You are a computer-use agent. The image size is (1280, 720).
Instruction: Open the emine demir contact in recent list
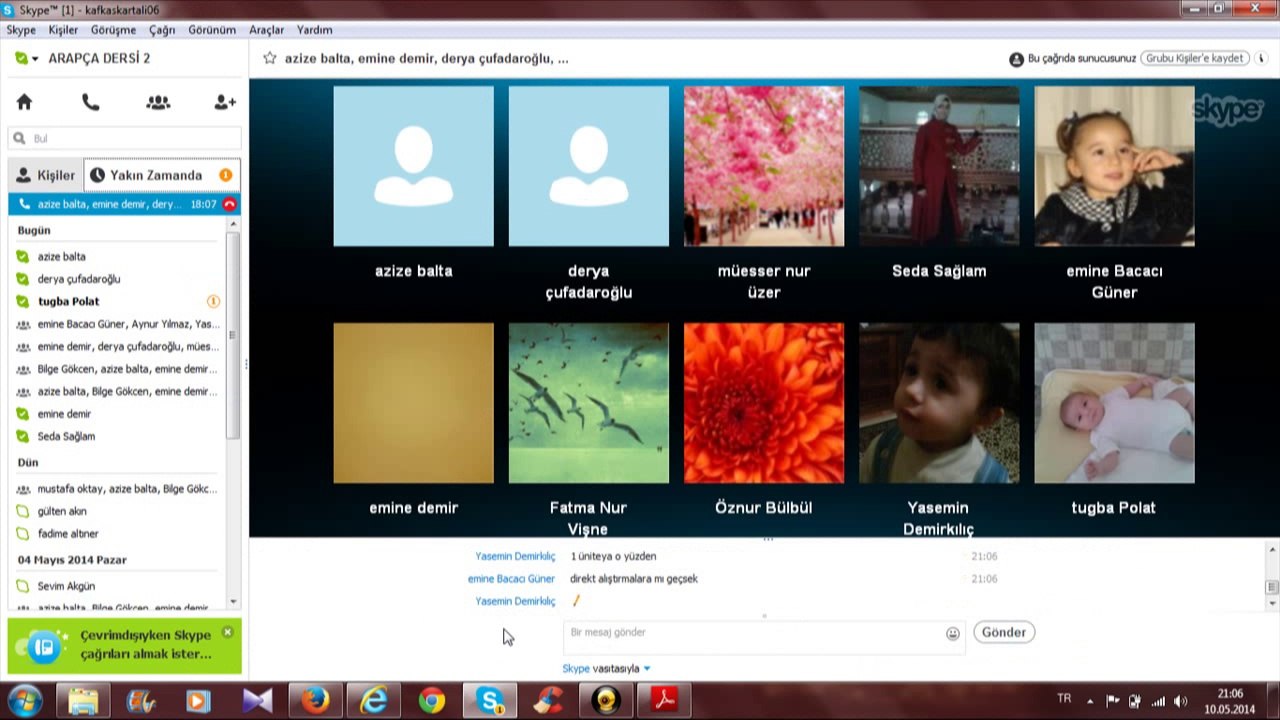click(x=64, y=414)
